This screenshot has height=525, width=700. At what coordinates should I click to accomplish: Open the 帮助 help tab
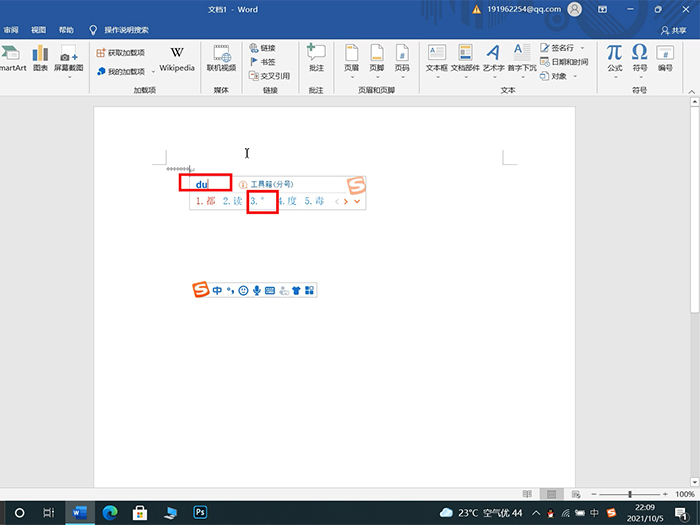coord(66,30)
